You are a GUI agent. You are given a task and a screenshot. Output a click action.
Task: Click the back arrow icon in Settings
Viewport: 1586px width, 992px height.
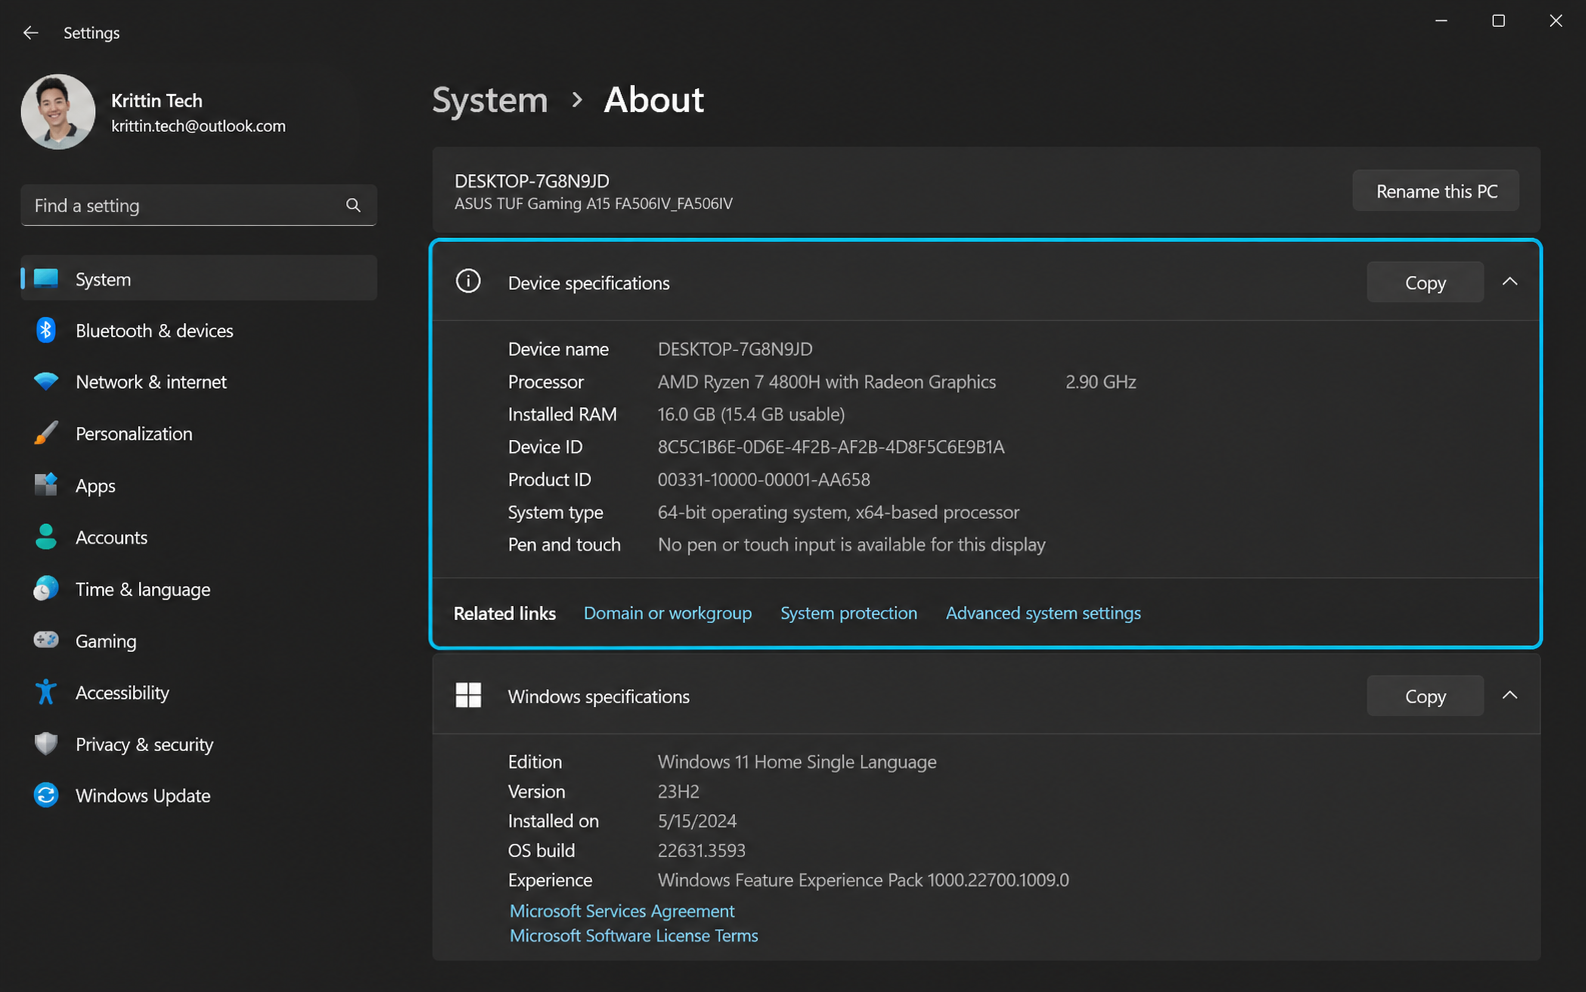point(31,33)
